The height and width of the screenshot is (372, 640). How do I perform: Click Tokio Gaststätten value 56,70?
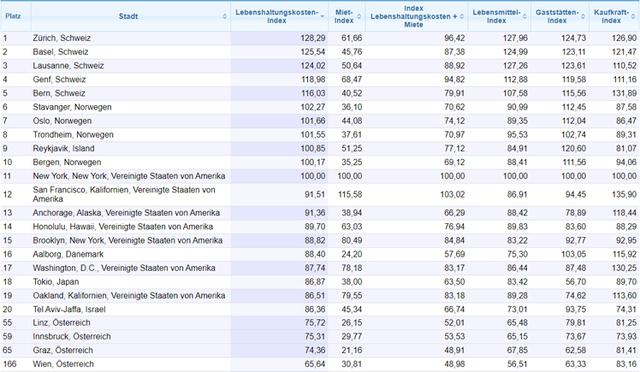click(576, 282)
